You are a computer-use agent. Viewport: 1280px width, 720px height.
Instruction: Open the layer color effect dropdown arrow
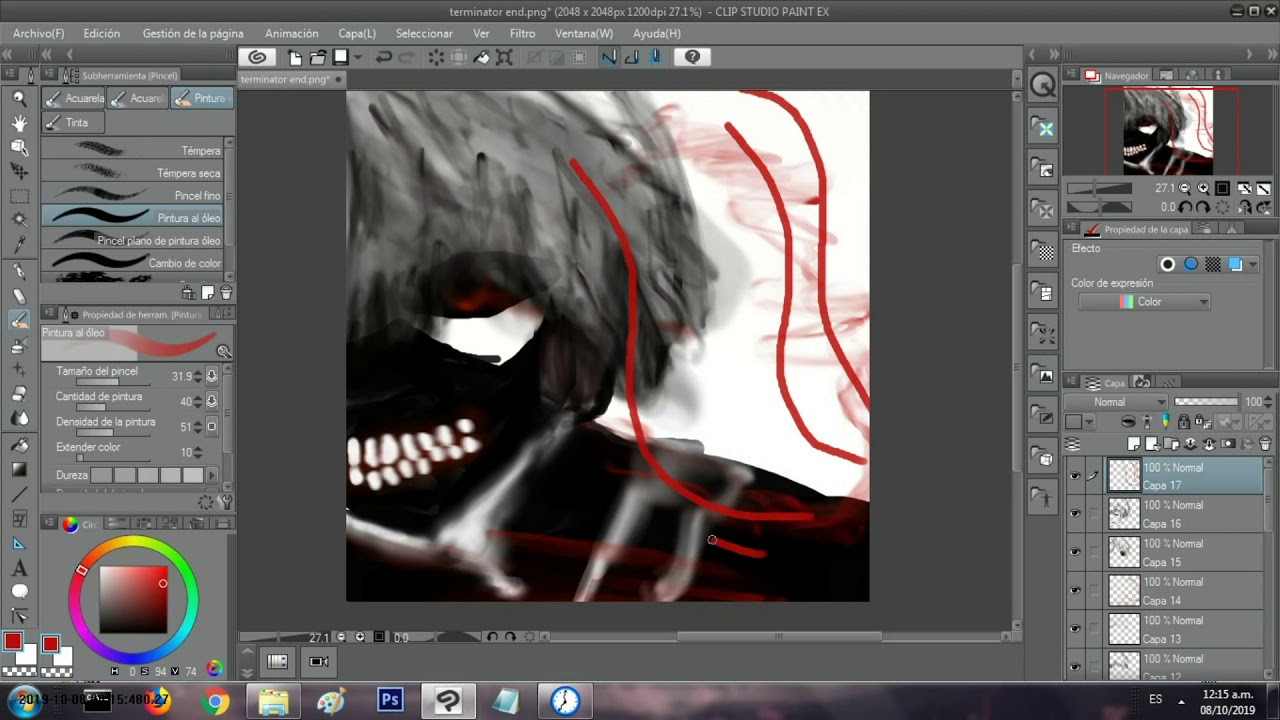[x=1253, y=264]
